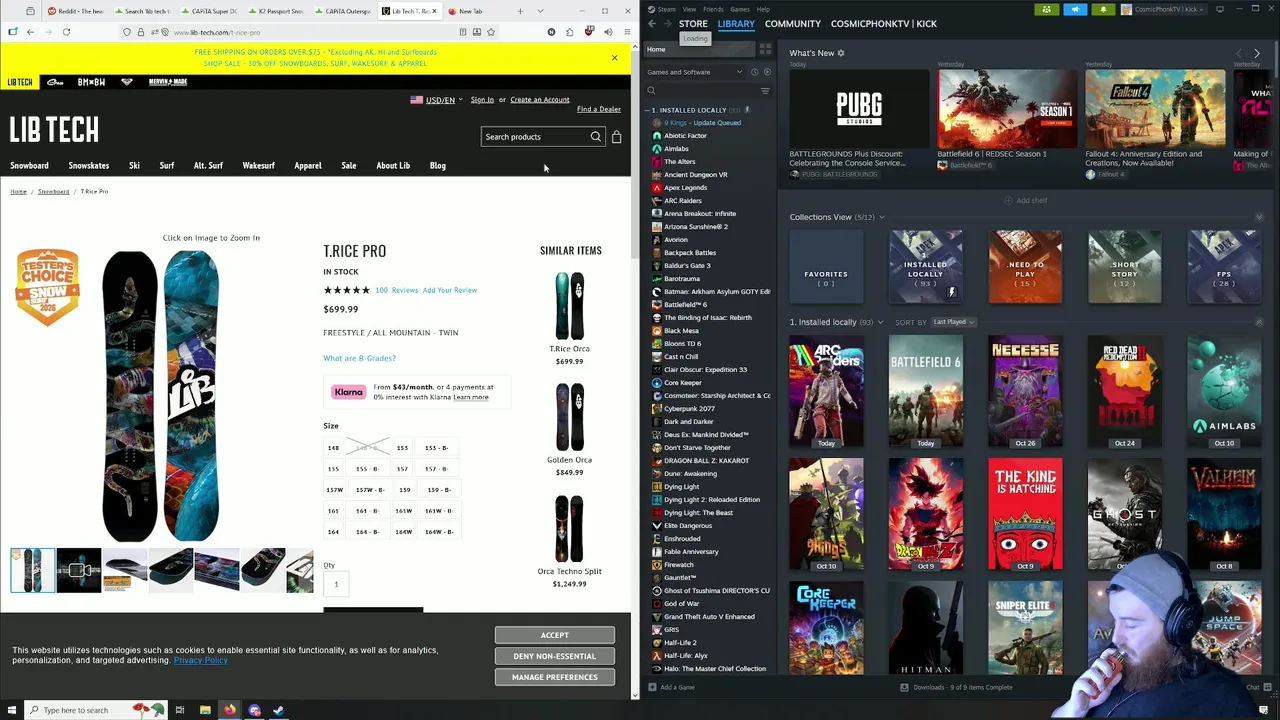Collapse the Collections shelf chevron
Screen dimensions: 1280x720
[x=1259, y=217]
